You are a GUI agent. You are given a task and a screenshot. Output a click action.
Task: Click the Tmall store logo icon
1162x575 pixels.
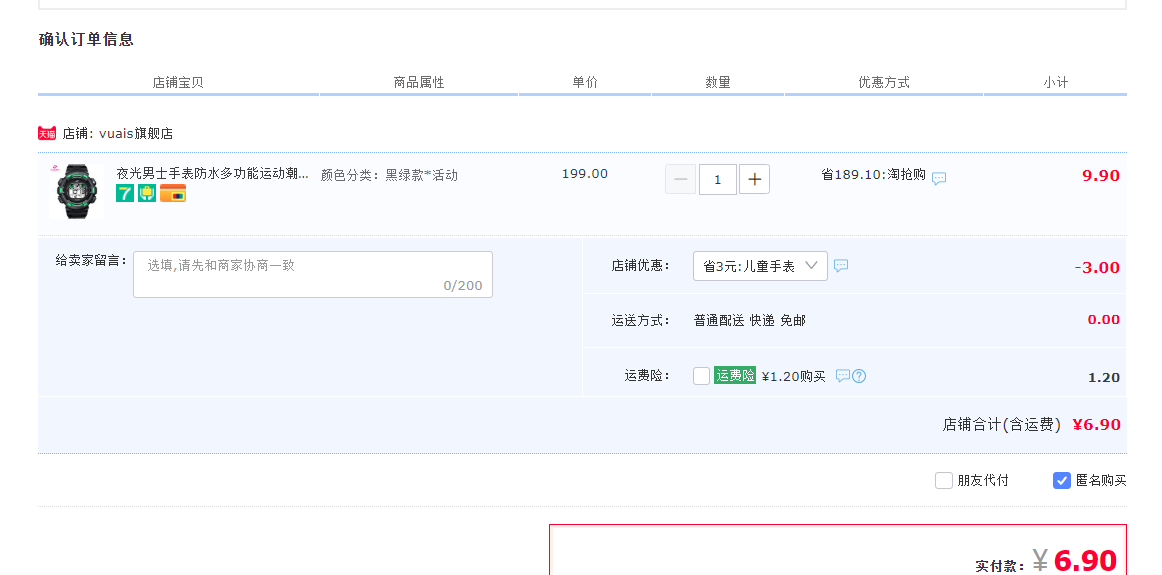point(47,133)
